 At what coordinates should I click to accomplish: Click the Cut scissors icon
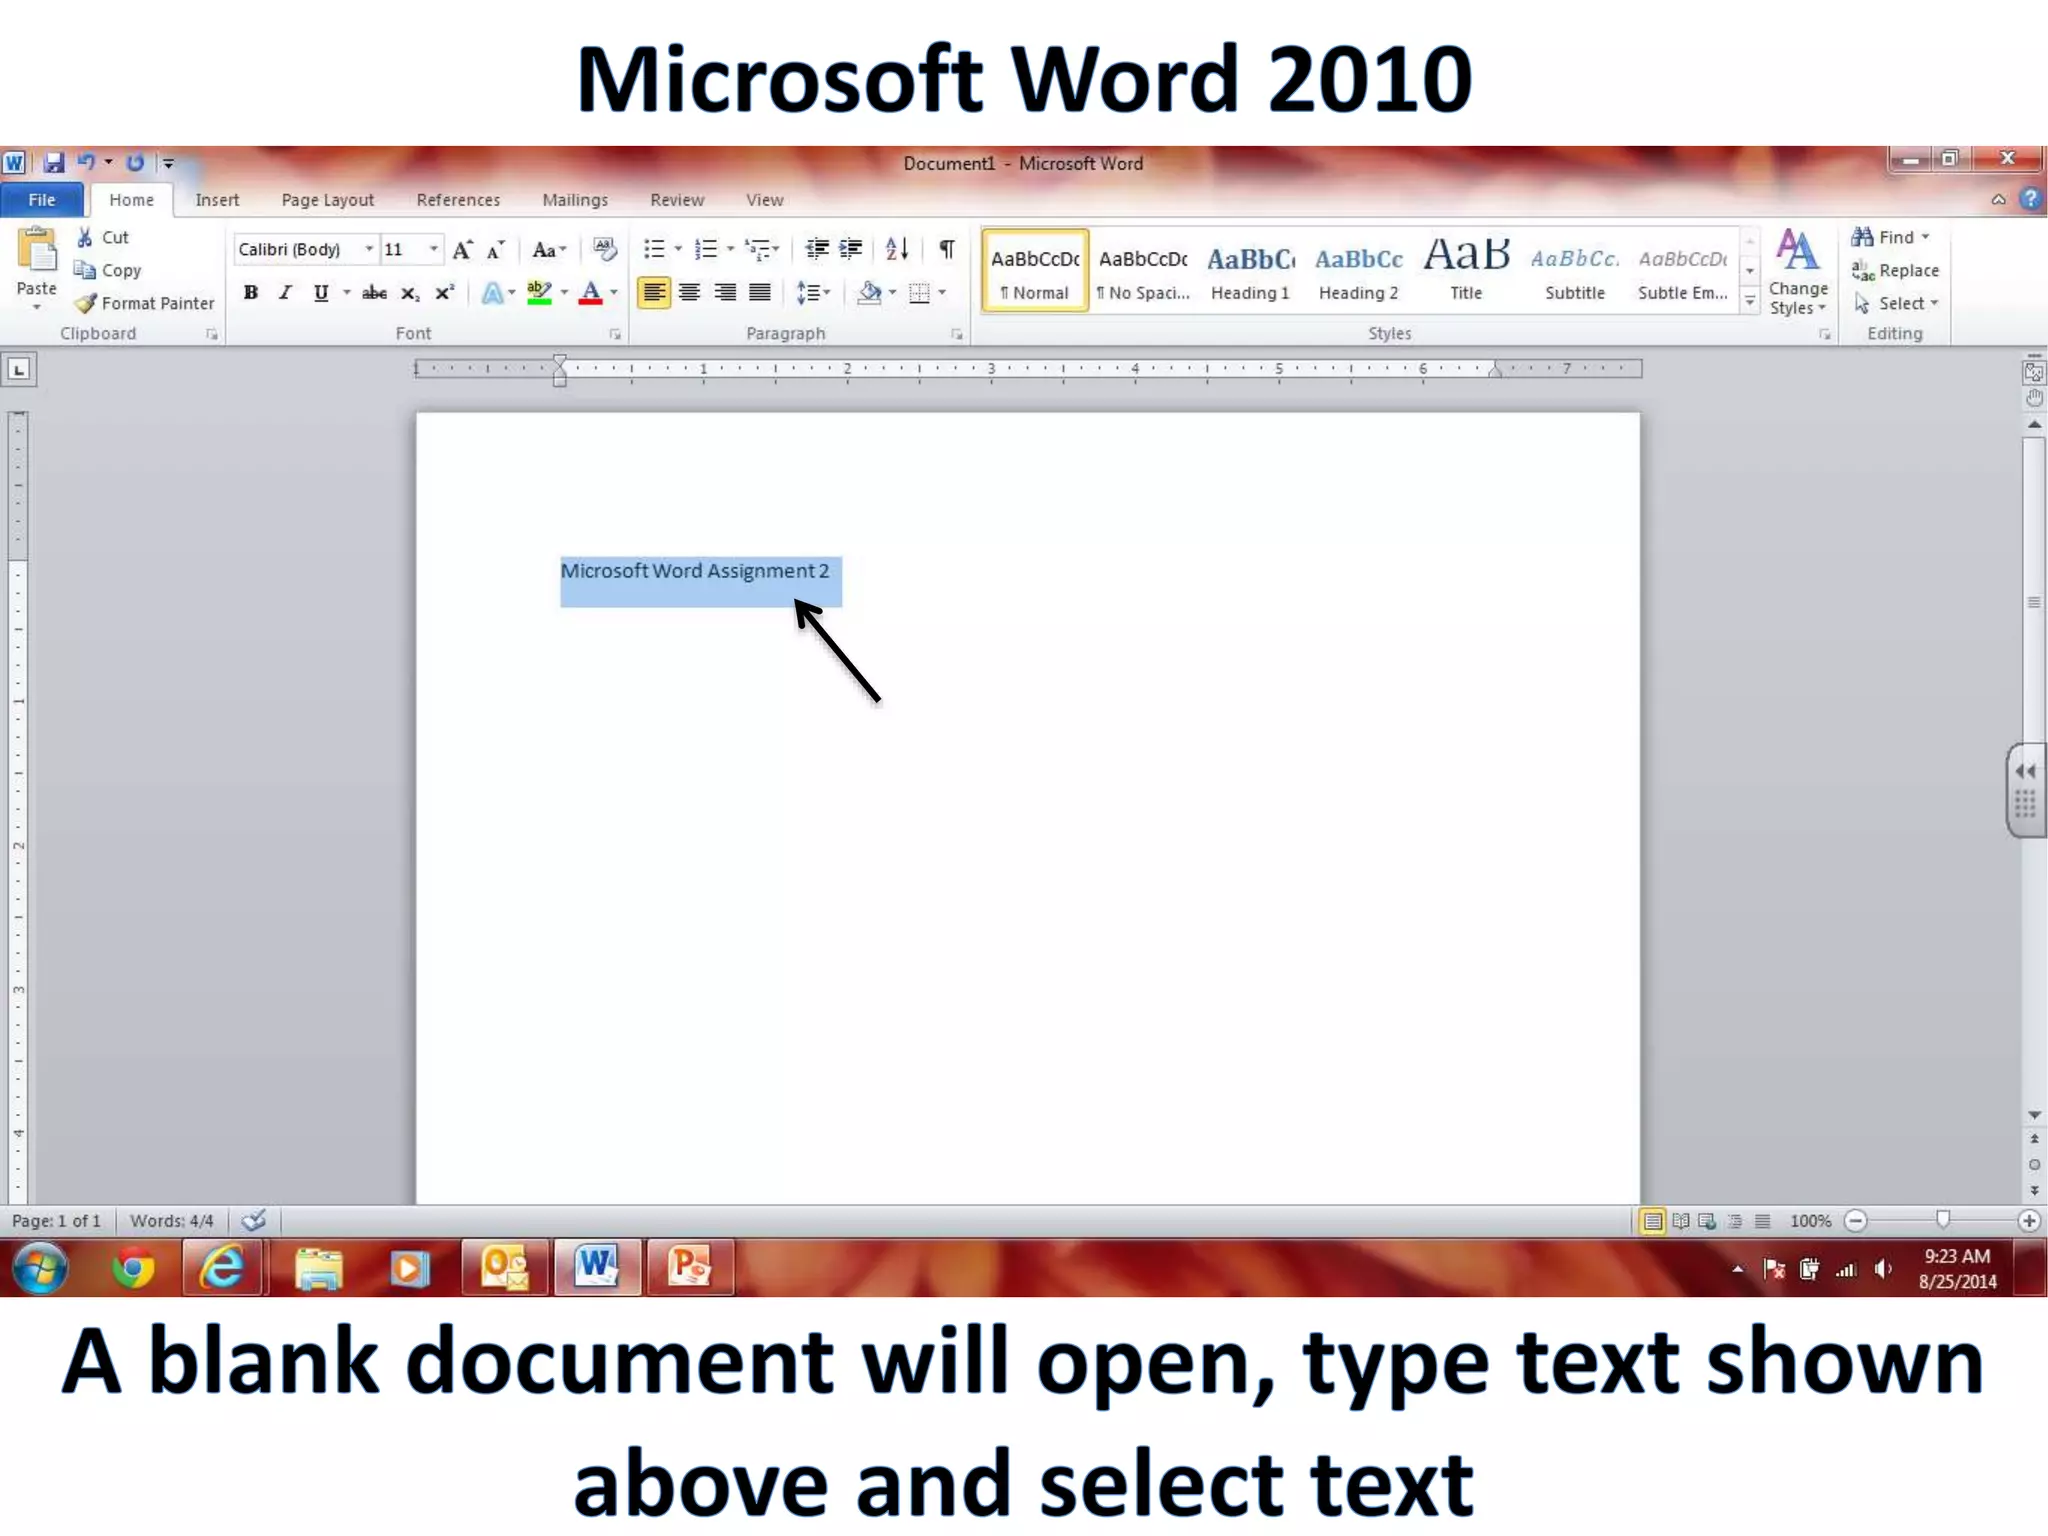pos(85,237)
